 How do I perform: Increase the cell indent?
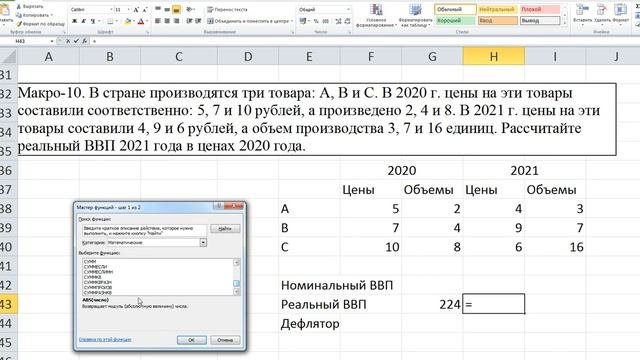tap(198, 21)
